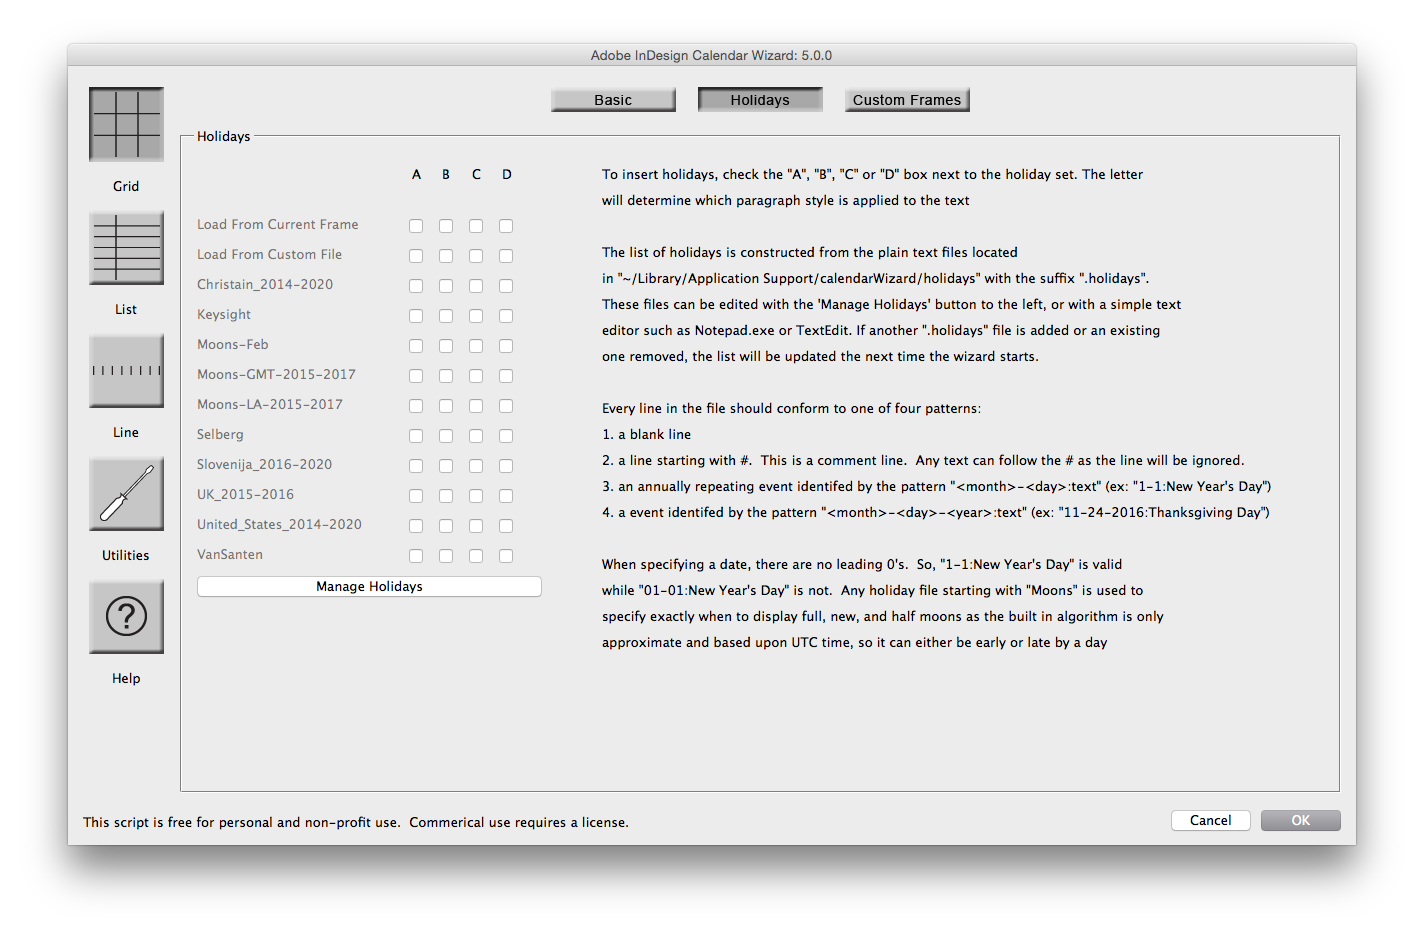Select the Holidays tab
The height and width of the screenshot is (937, 1424).
[x=760, y=99]
